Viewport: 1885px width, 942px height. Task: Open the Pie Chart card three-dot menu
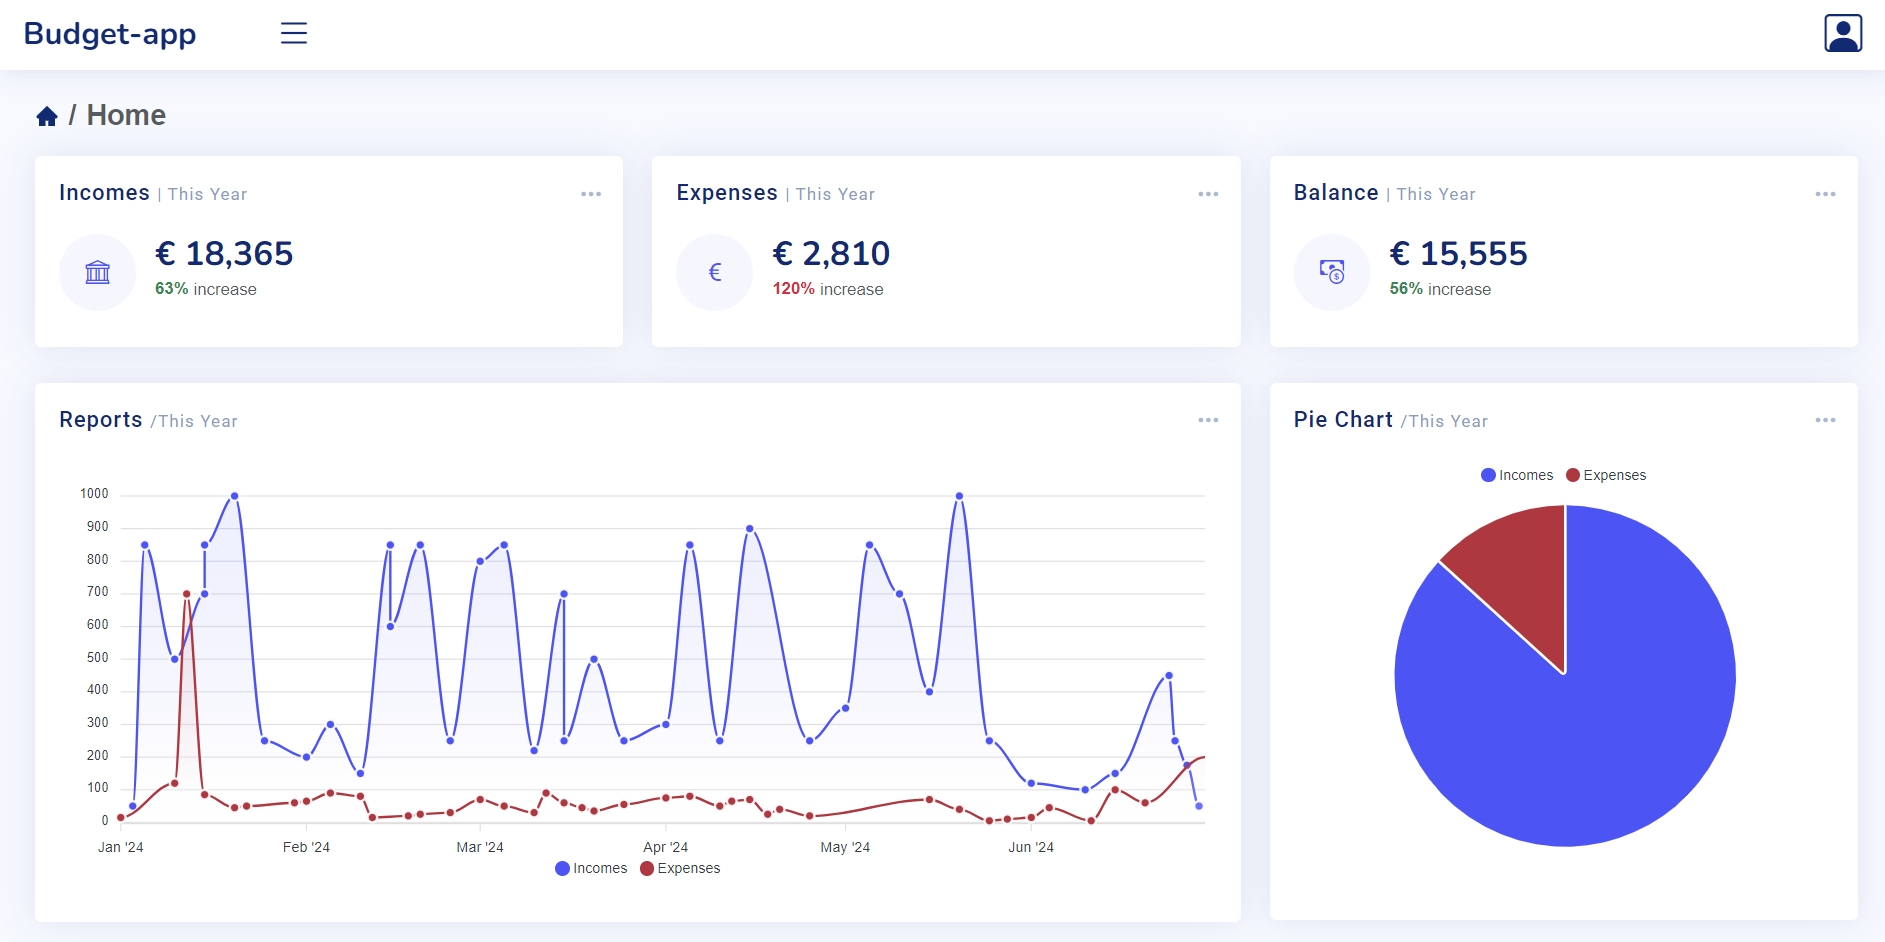[x=1825, y=420]
